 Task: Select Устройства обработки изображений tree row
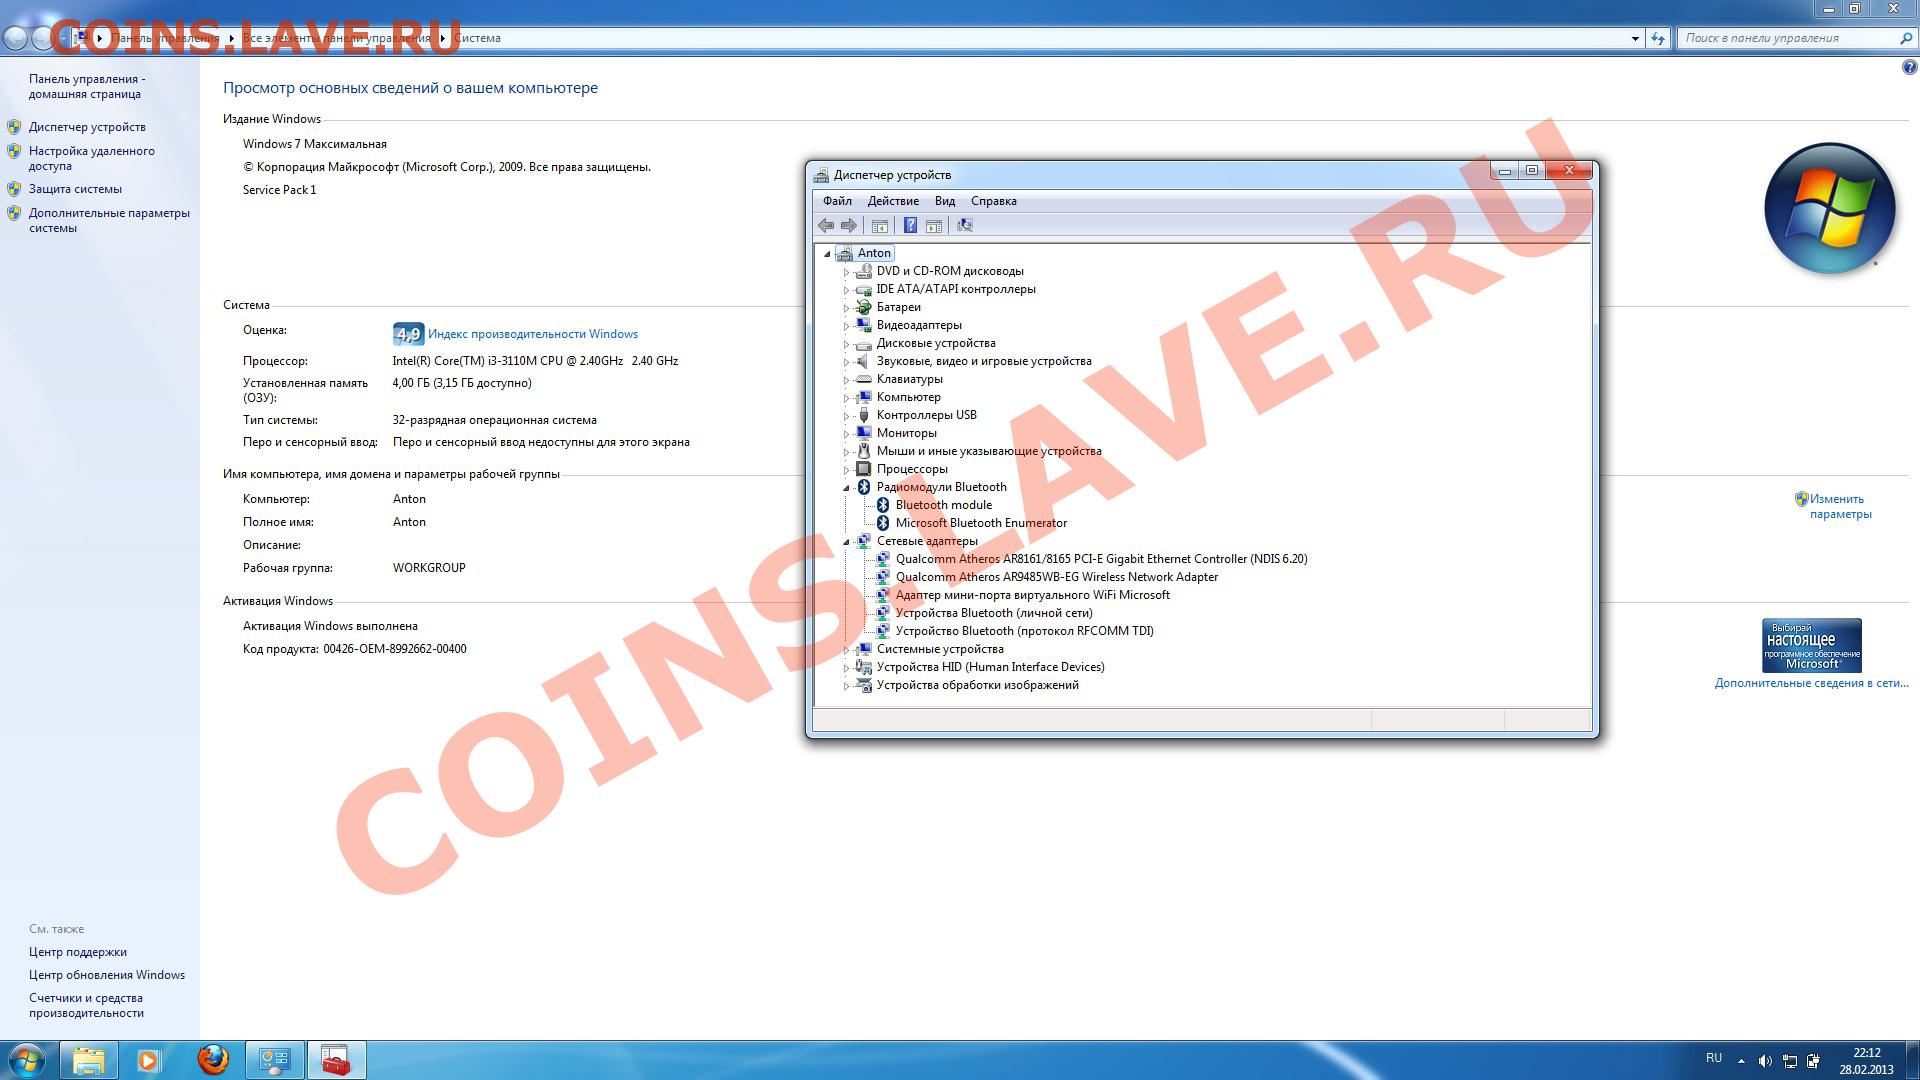coord(977,685)
